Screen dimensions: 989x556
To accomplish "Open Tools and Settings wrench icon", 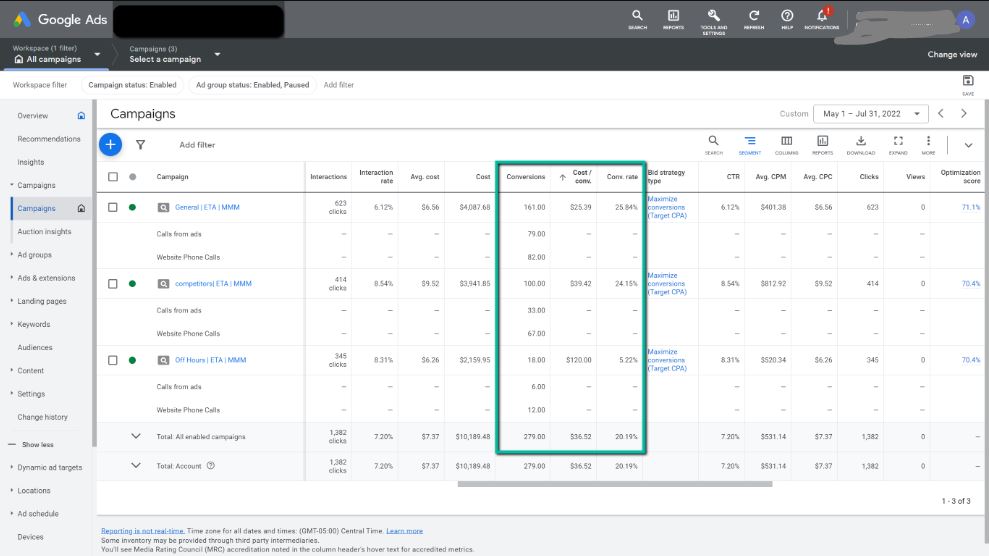I will (713, 21).
